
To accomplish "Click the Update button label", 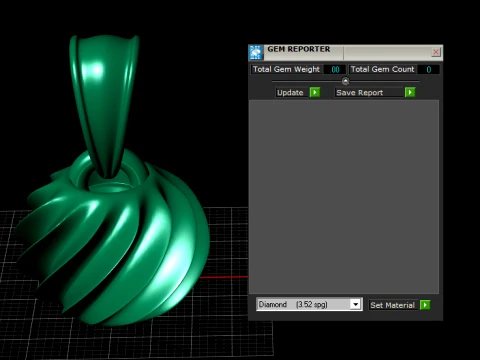I will click(290, 92).
